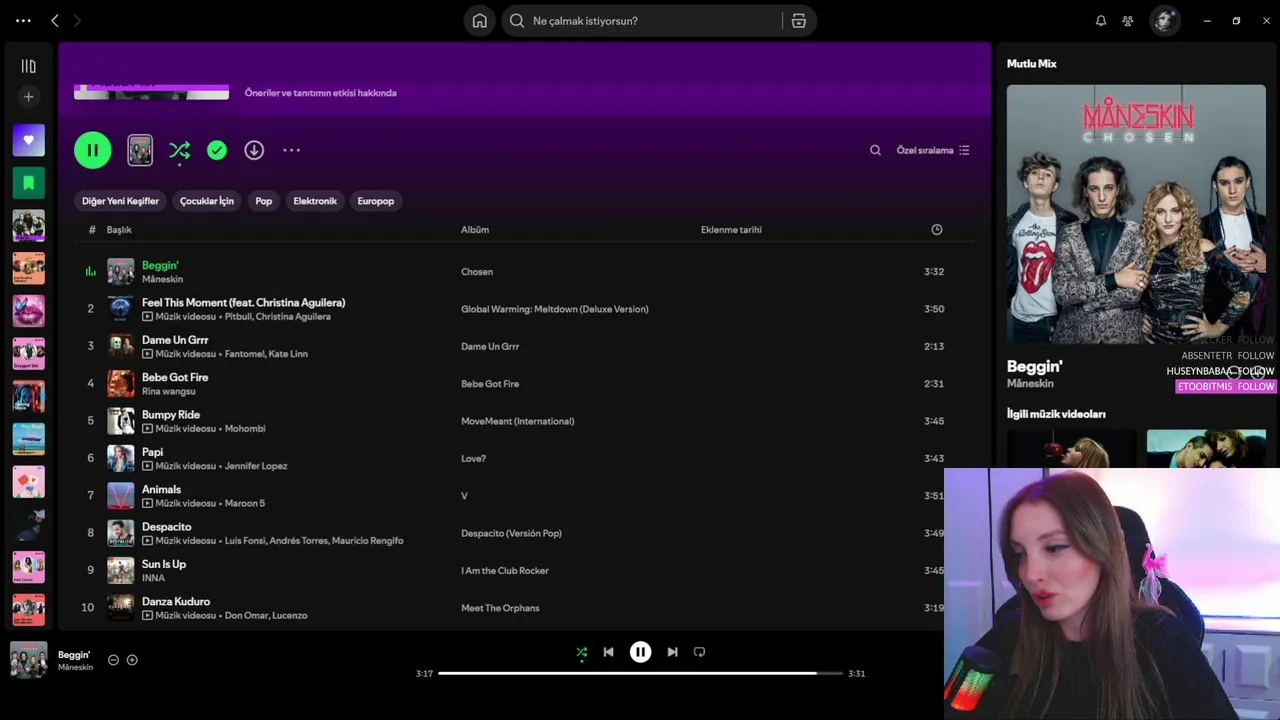
Task: Open 'Öneriler ve tanıtımın etkisi hakkında' link
Action: [321, 93]
